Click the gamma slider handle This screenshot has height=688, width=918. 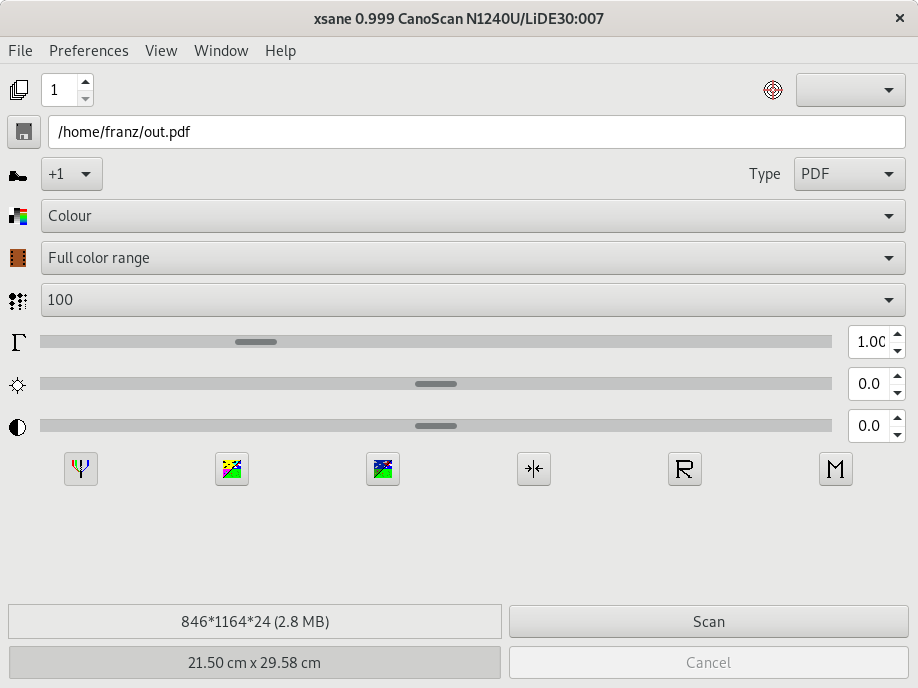256,342
